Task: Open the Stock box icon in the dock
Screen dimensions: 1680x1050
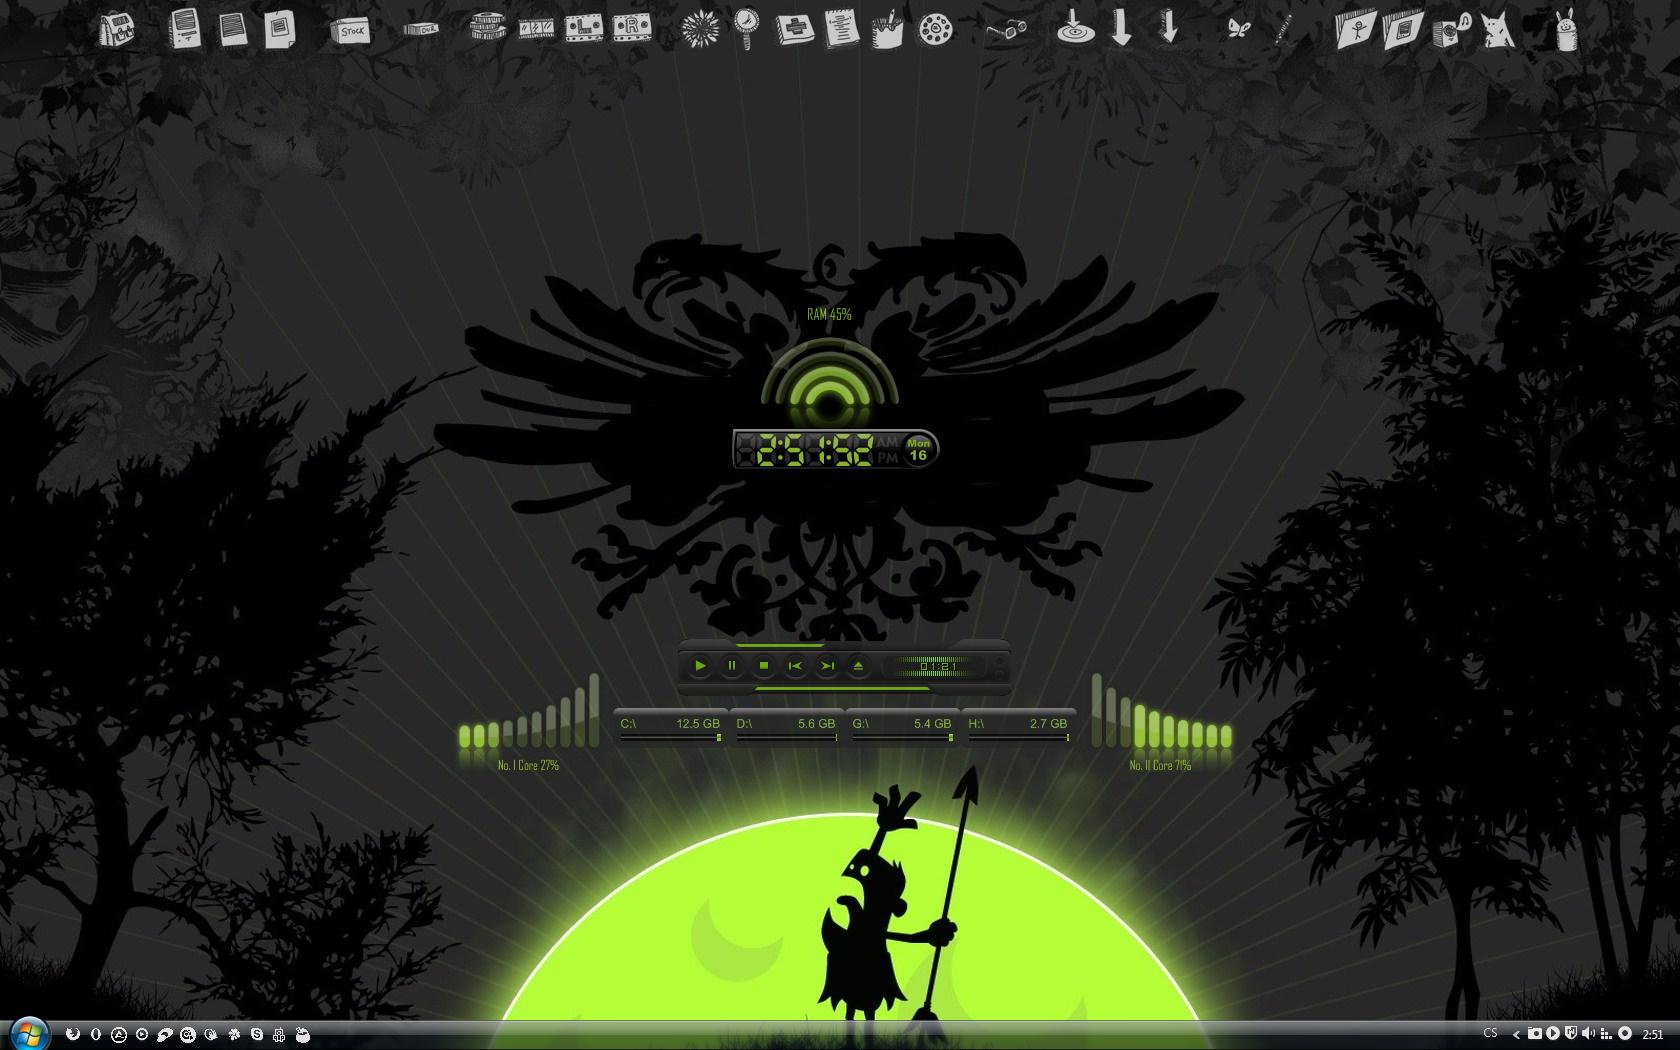Action: pos(351,31)
